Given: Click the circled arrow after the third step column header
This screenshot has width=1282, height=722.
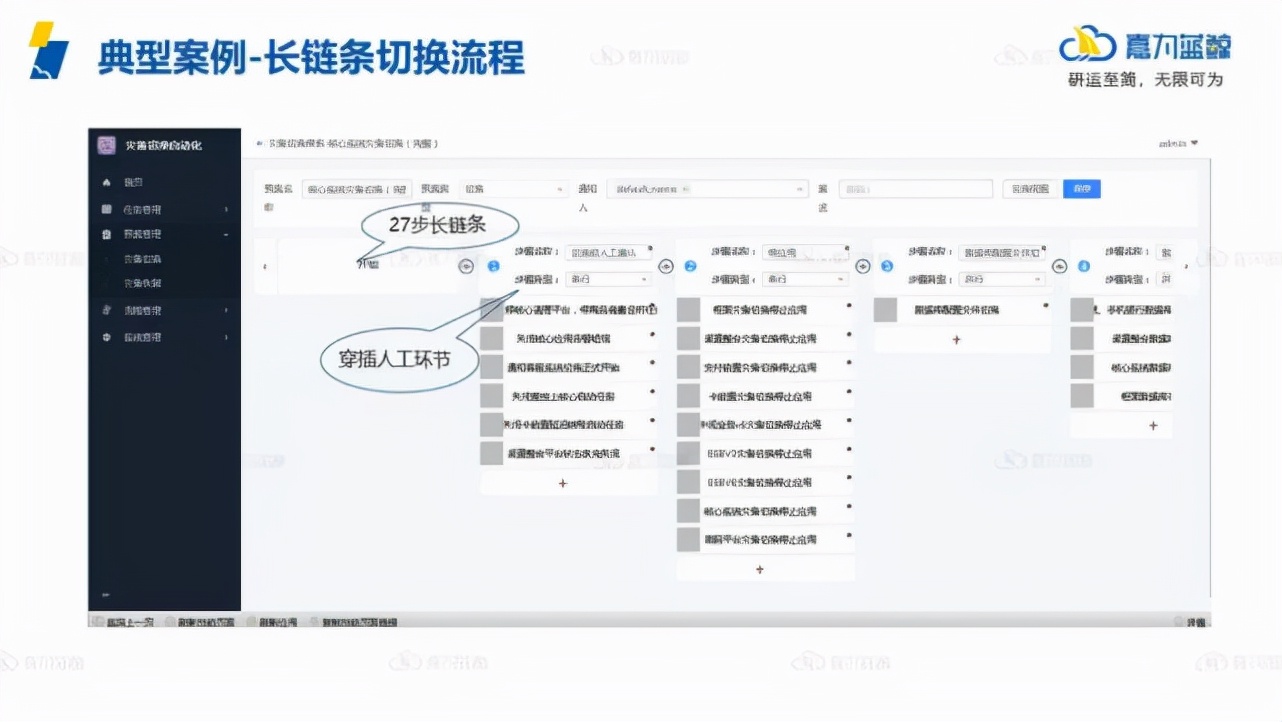Looking at the screenshot, I should 1060,266.
